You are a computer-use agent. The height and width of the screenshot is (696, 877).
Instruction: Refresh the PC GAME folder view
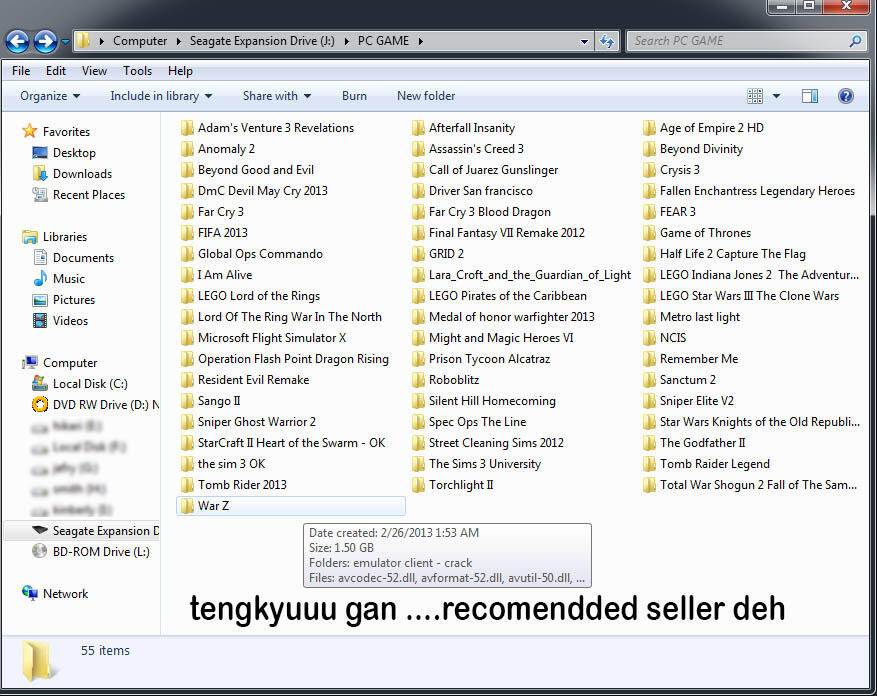click(x=607, y=41)
